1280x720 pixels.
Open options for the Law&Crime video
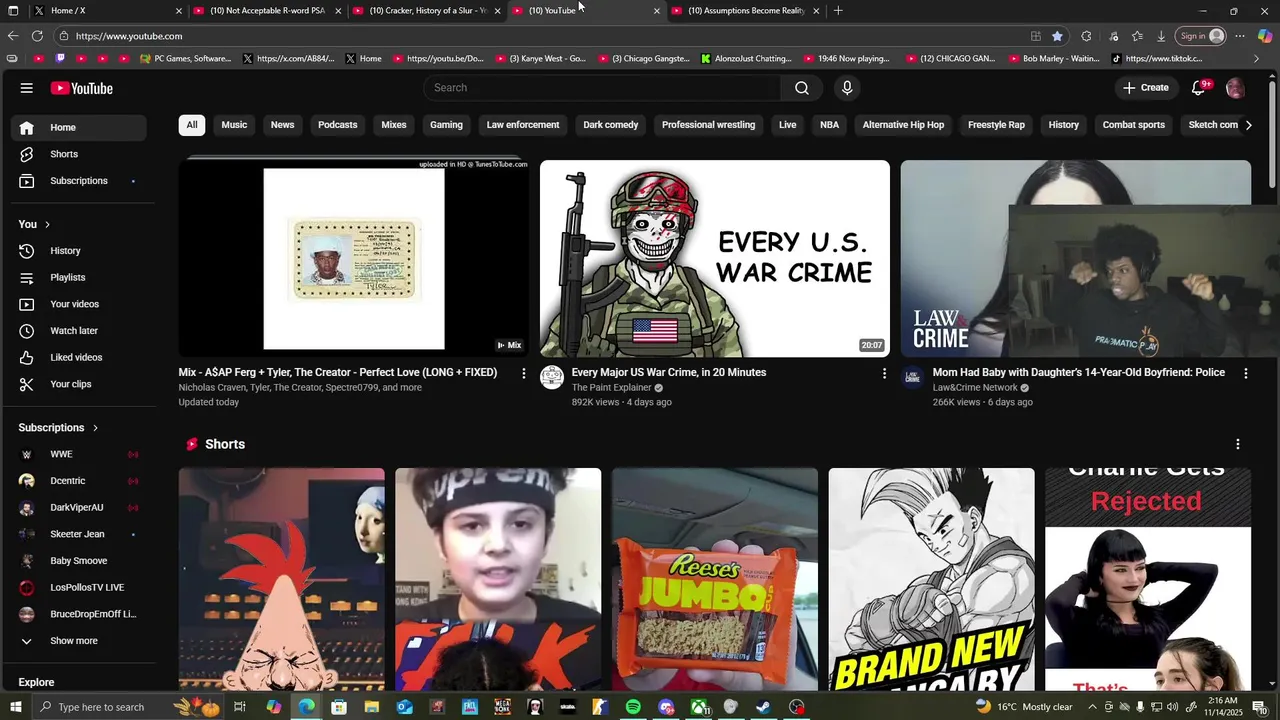click(1245, 373)
